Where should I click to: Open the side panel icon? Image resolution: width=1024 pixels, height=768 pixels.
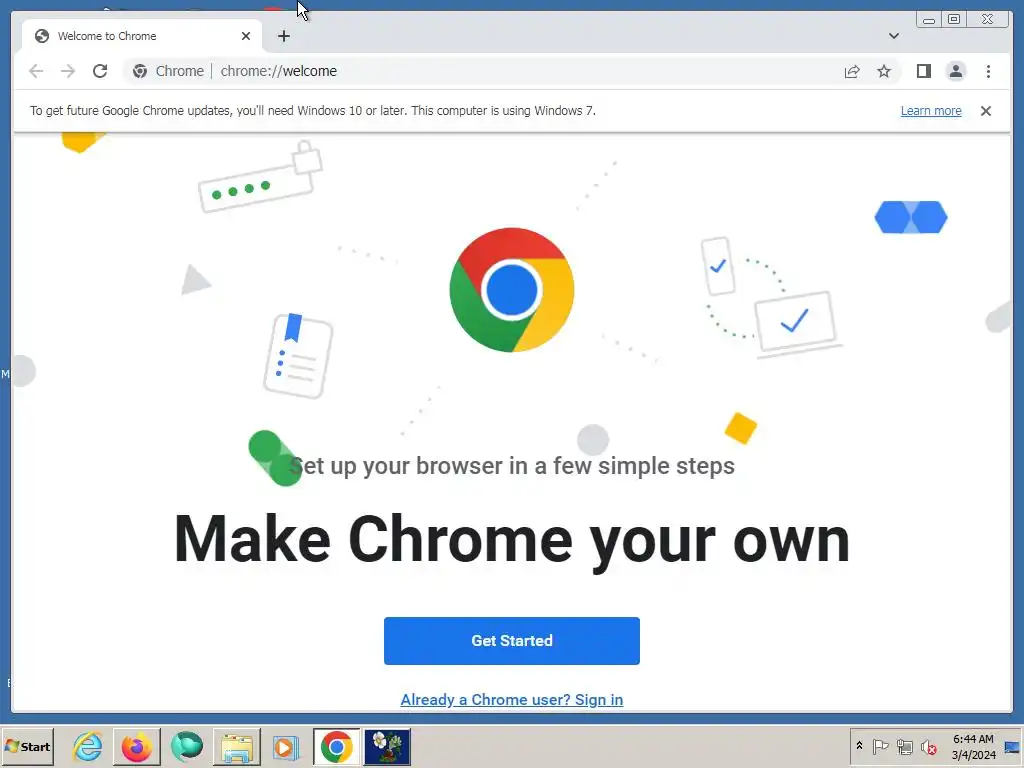(x=923, y=71)
